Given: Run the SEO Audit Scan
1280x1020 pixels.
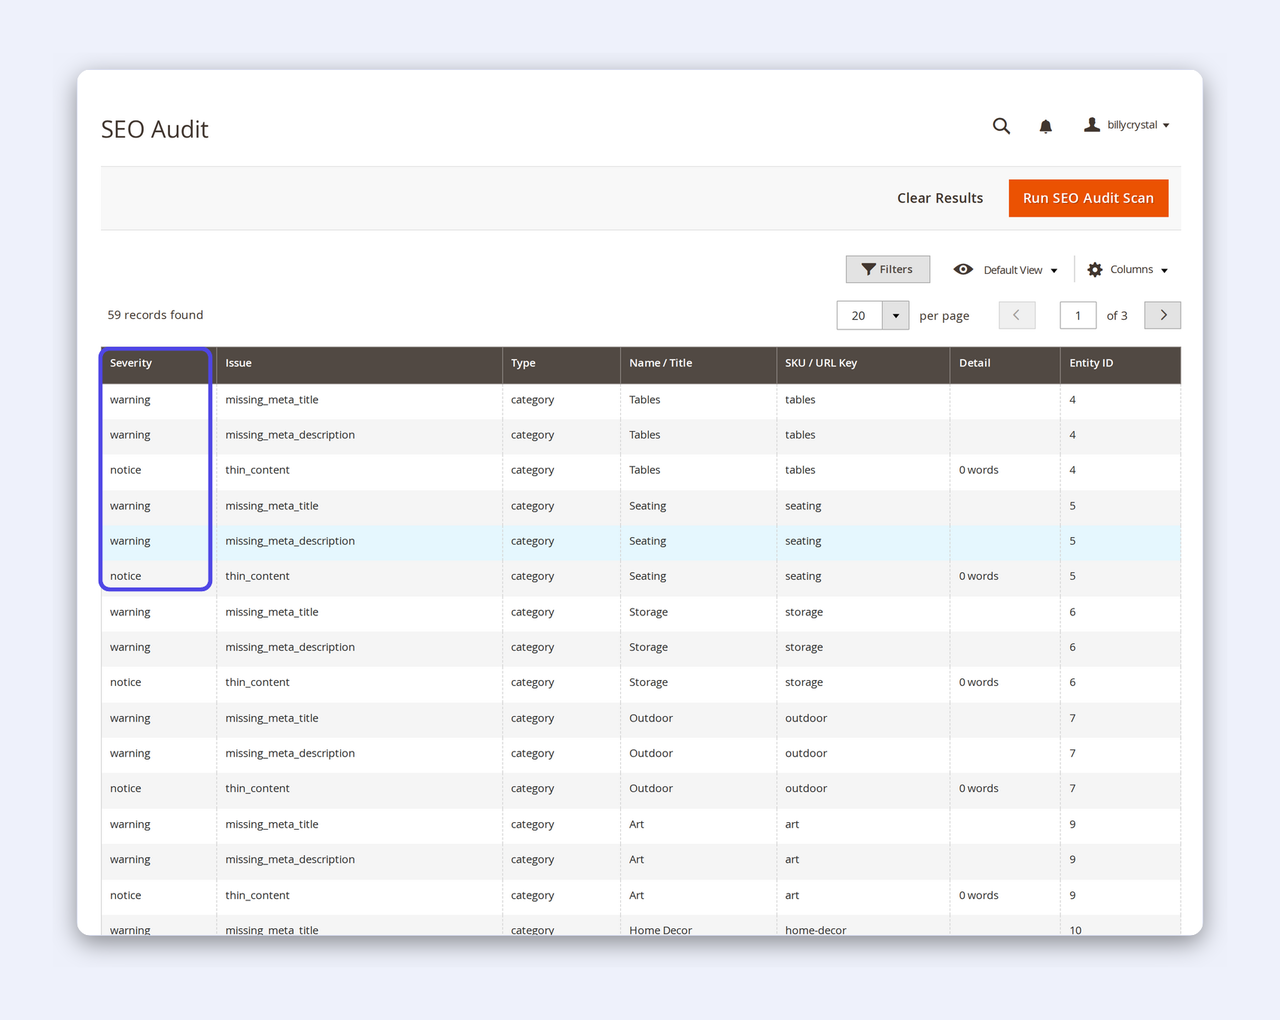Looking at the screenshot, I should coord(1088,198).
